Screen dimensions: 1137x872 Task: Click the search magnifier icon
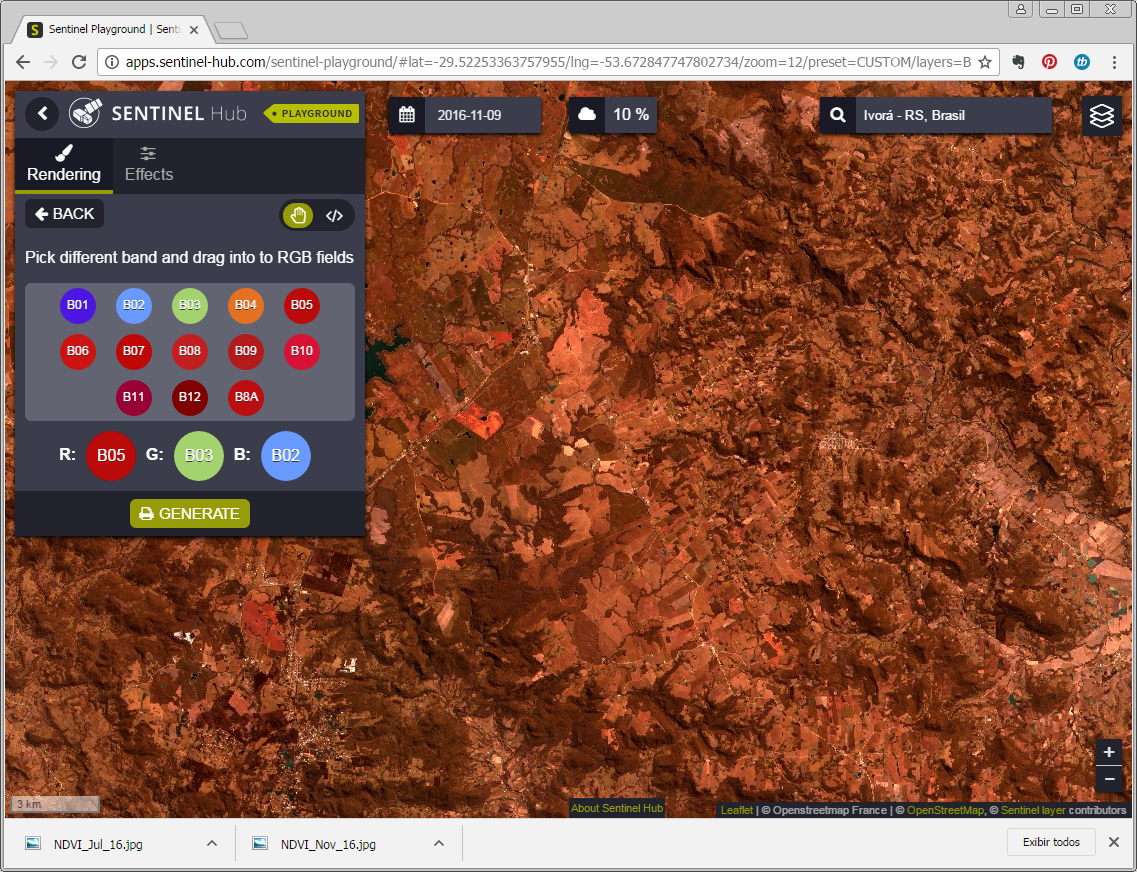(837, 115)
